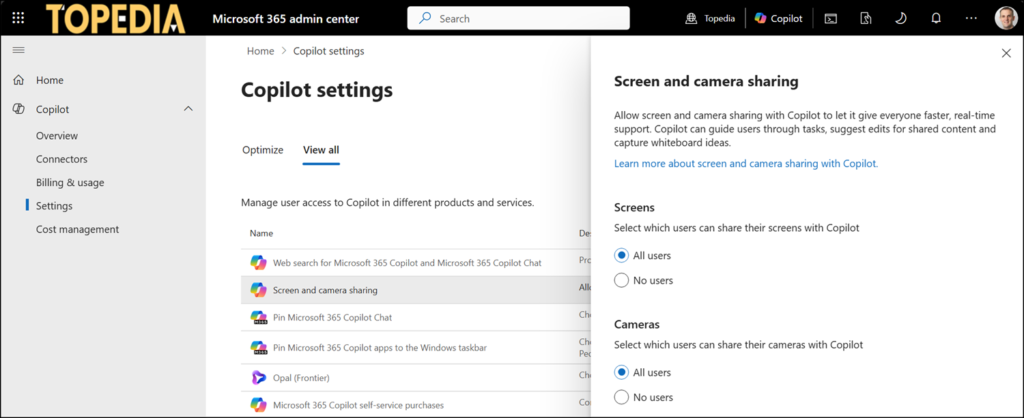The width and height of the screenshot is (1024, 418).
Task: Open Billing & usage in sidebar
Action: click(70, 183)
